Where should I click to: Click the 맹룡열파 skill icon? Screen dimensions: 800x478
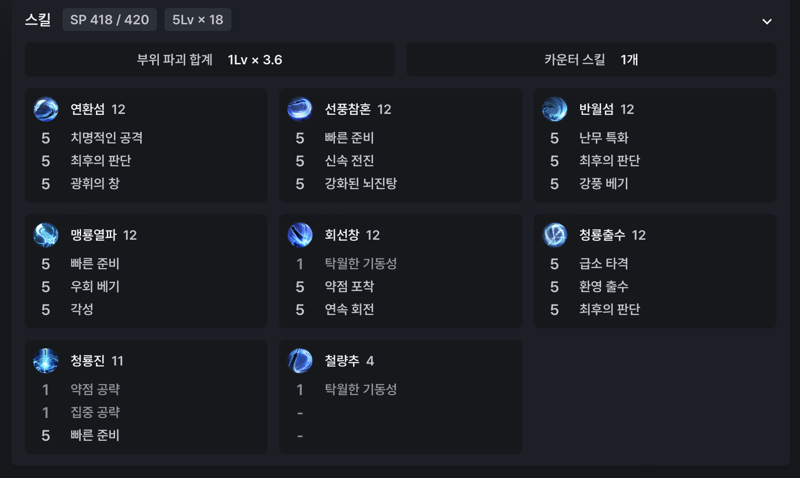pyautogui.click(x=46, y=235)
